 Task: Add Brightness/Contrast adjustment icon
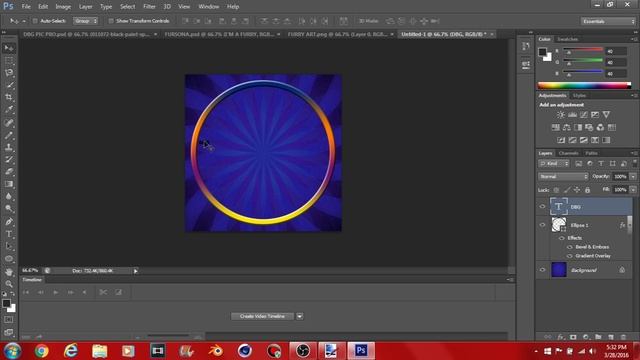[561, 115]
